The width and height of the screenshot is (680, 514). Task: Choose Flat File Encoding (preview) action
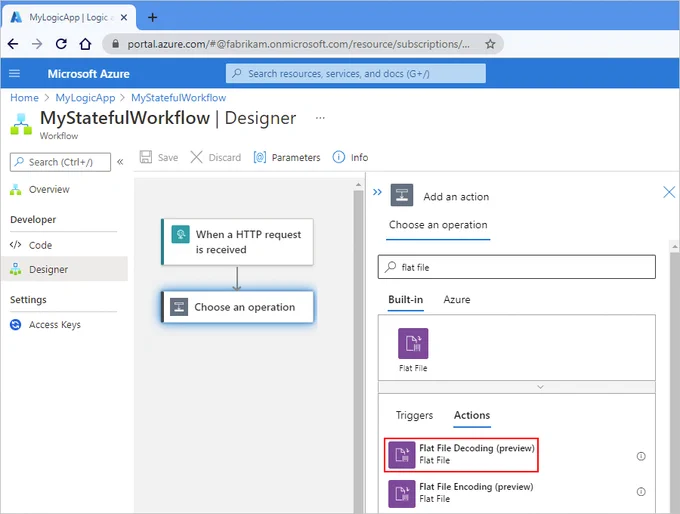[461, 493]
